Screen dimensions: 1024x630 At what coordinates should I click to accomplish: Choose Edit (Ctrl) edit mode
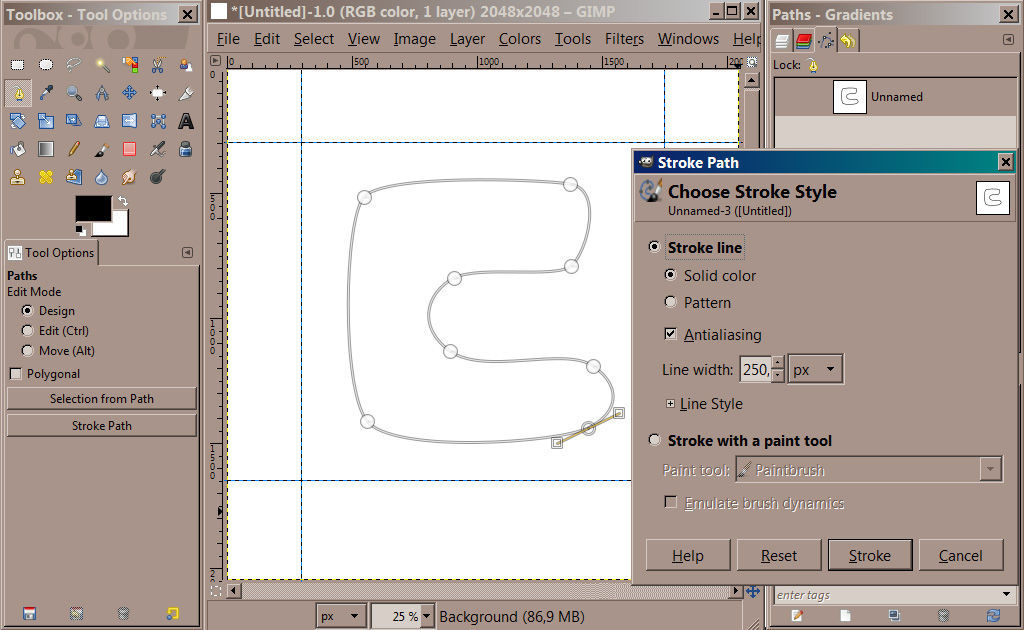(x=27, y=331)
